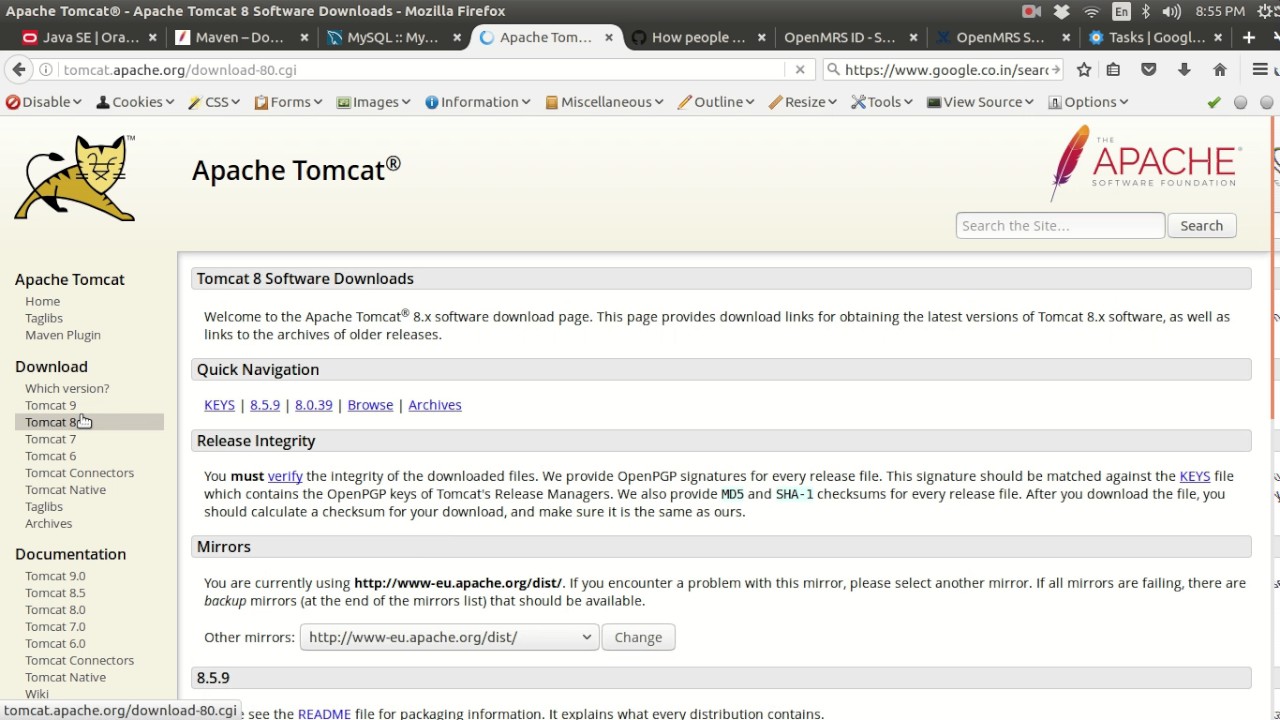
Task: Click the Change mirror button
Action: coord(638,637)
